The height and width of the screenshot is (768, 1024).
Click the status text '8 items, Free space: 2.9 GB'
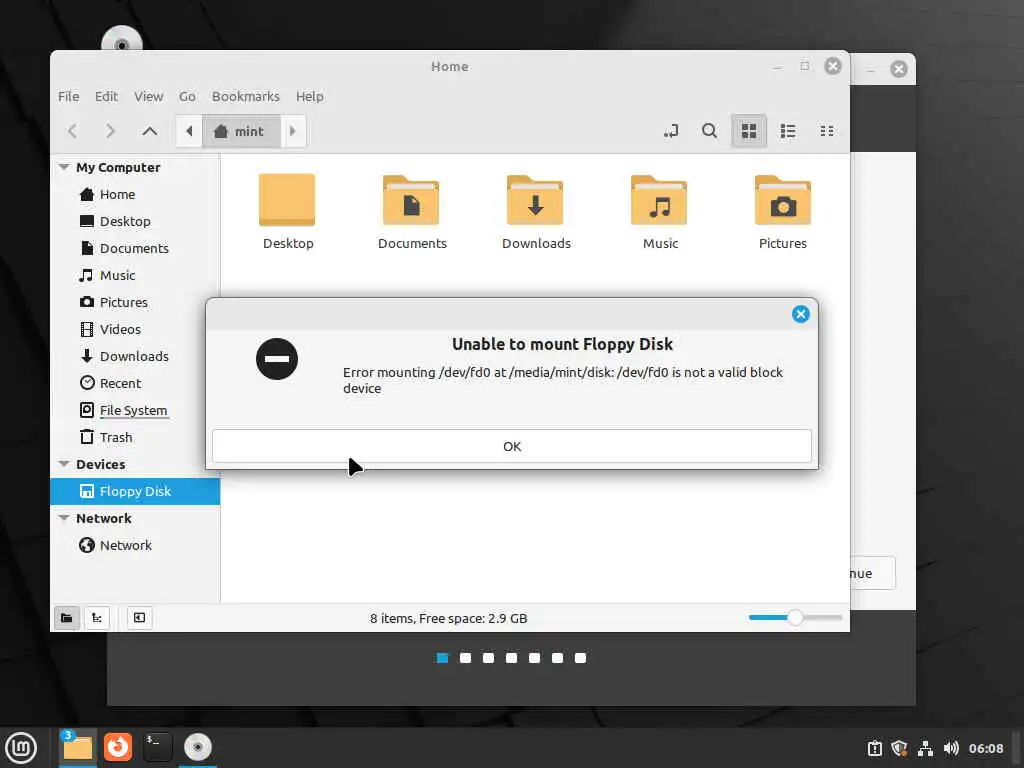[449, 618]
